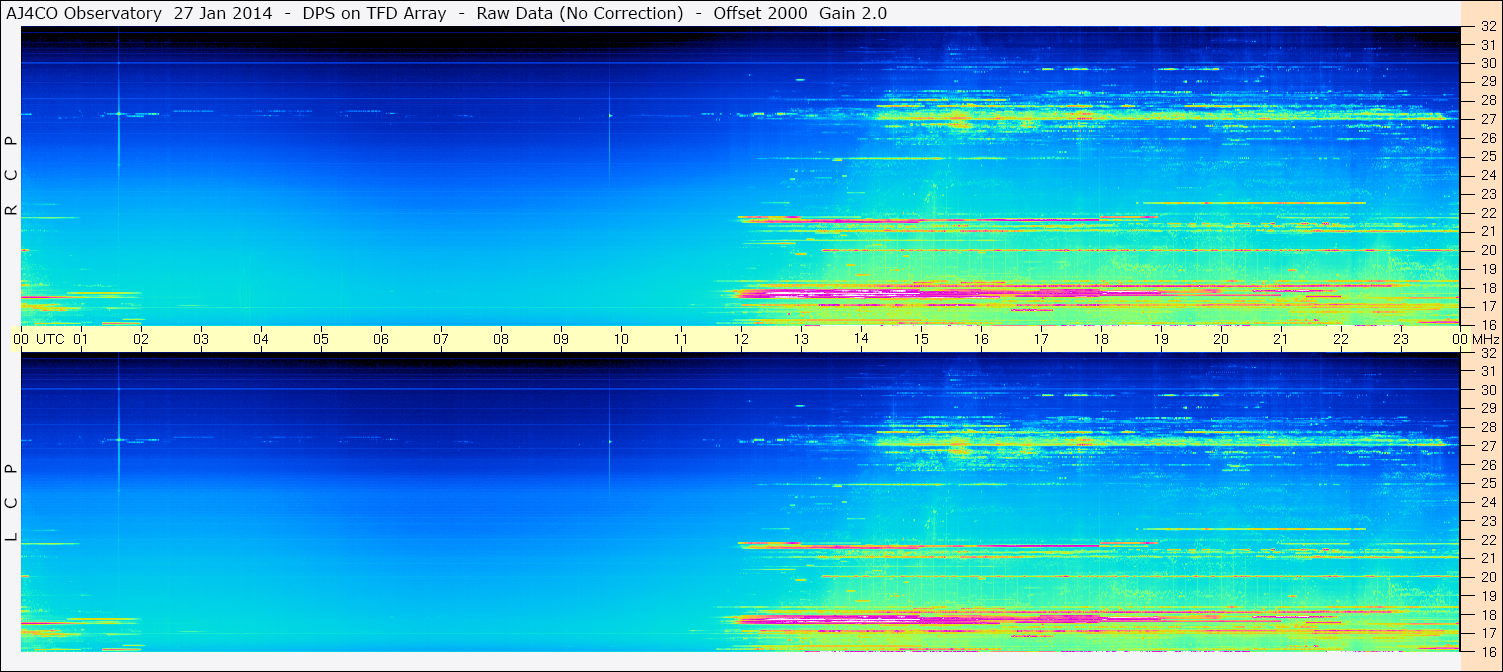
Task: Click the Offset 2000 value
Action: 759,13
